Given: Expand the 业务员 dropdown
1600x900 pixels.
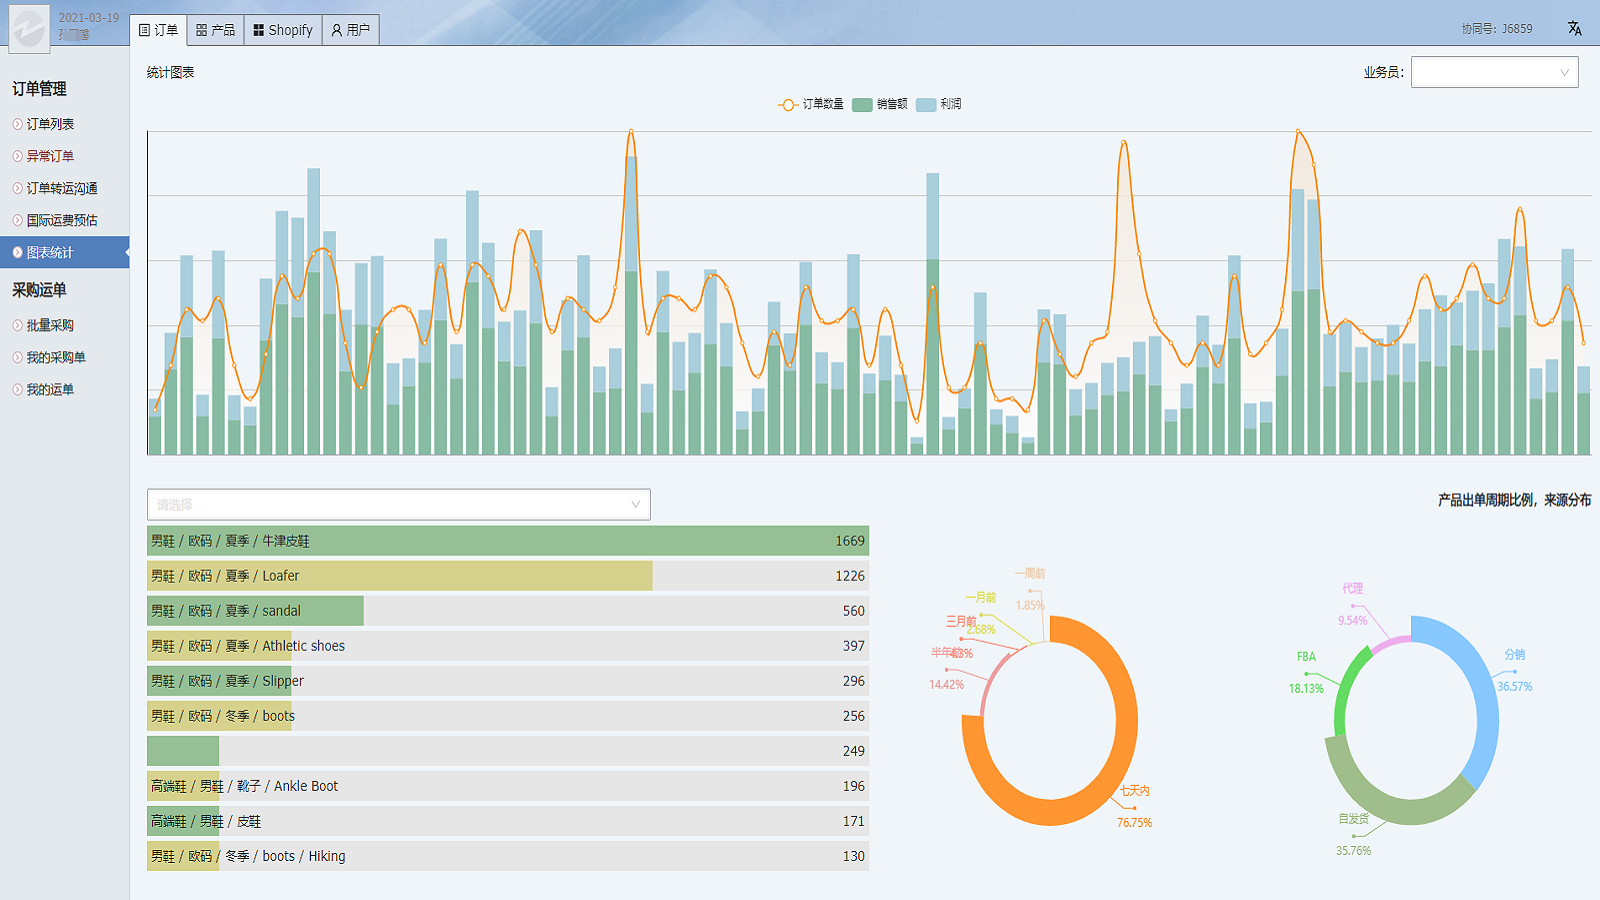Looking at the screenshot, I should (1494, 72).
